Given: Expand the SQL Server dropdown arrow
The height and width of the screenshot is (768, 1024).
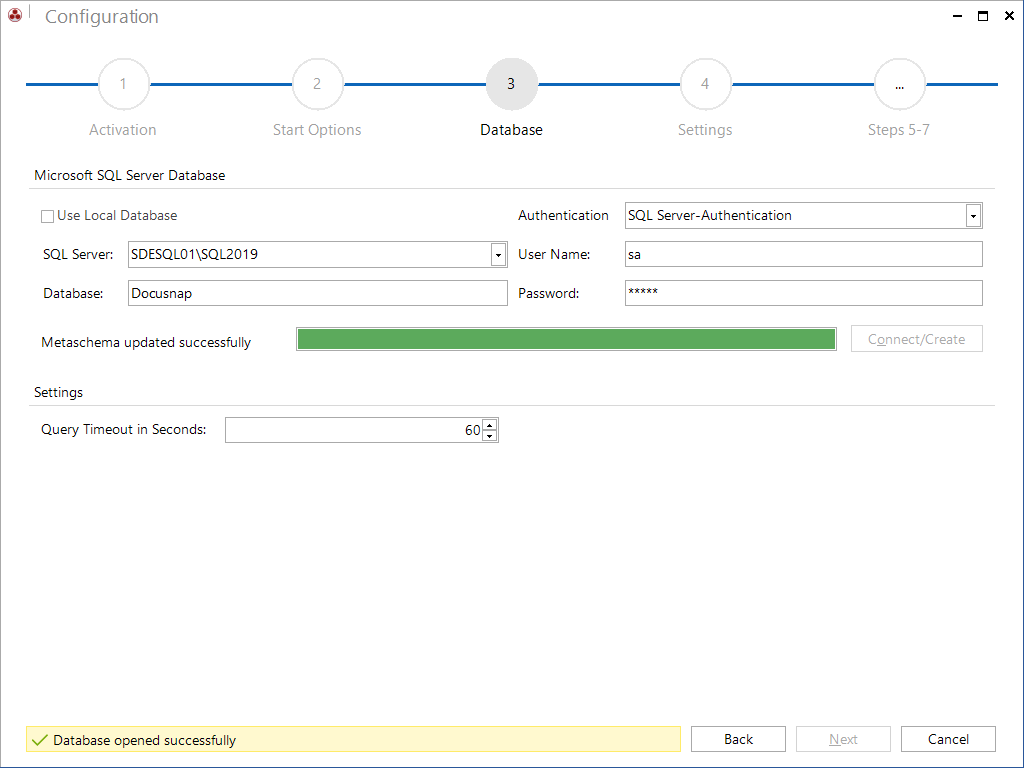Looking at the screenshot, I should point(498,255).
